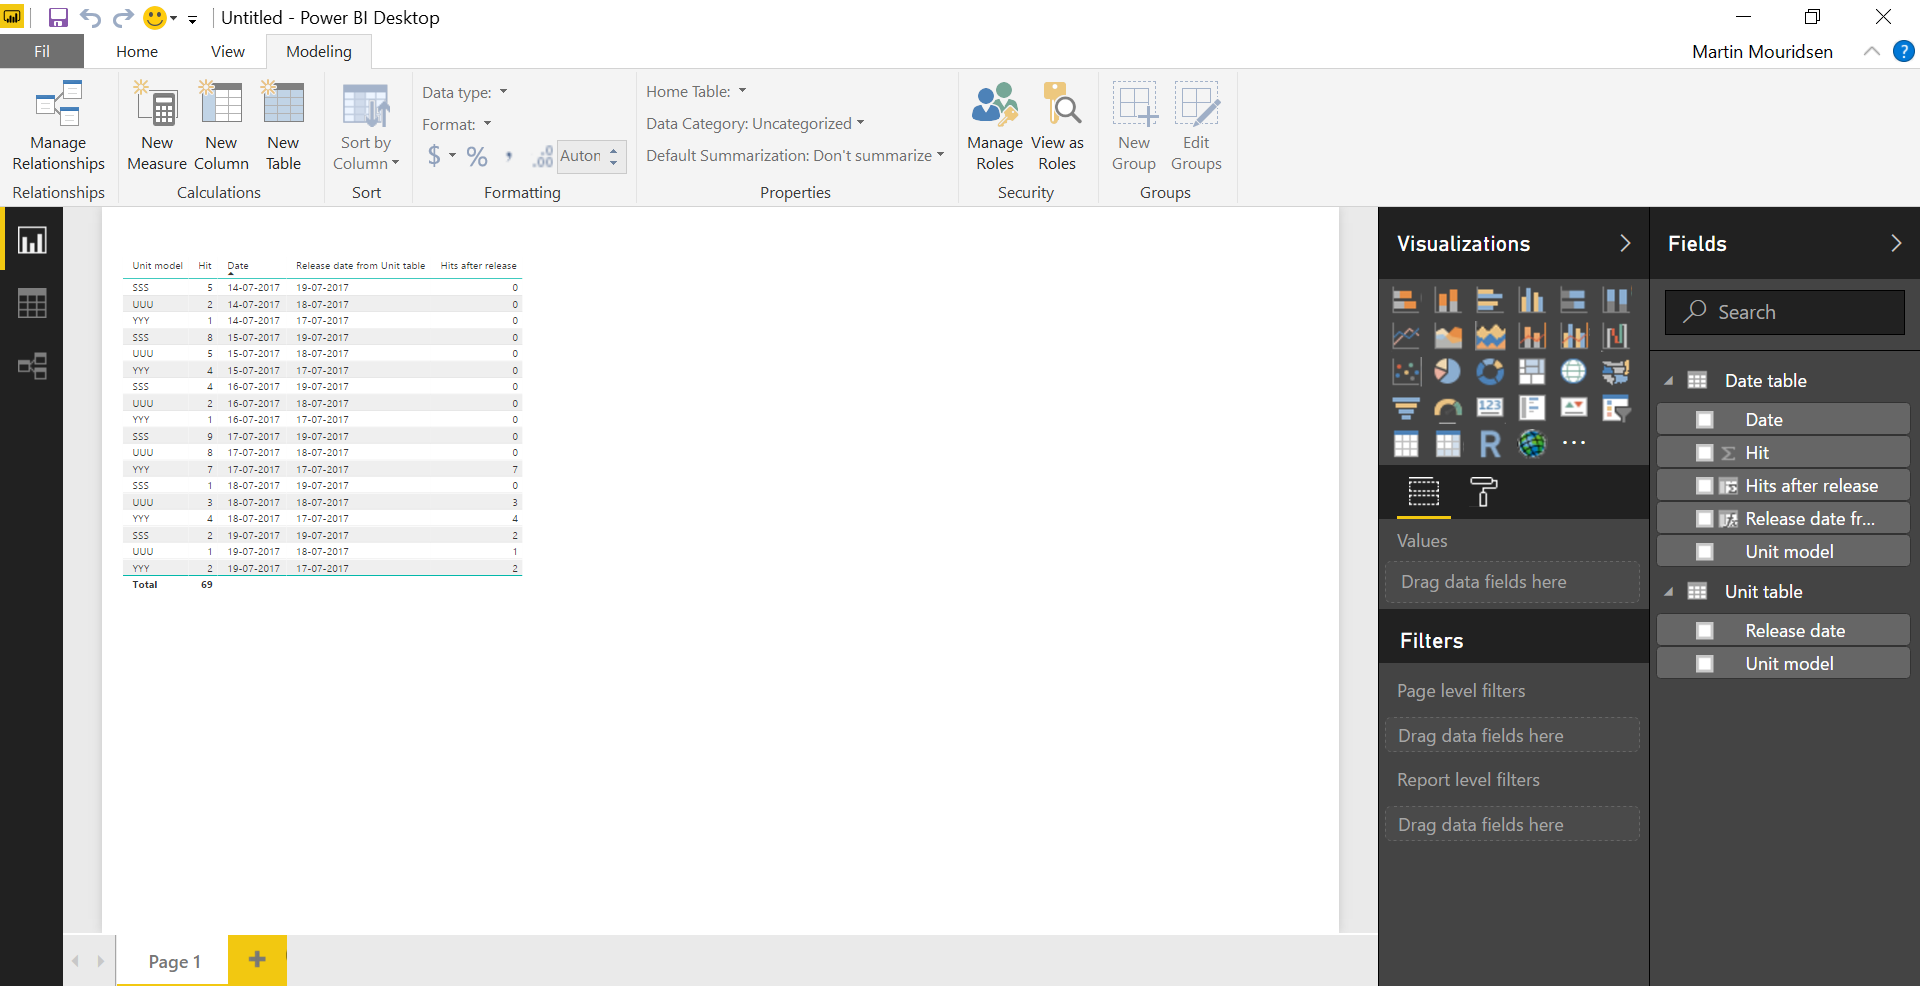Save the report with the floppy disk icon
The width and height of the screenshot is (1920, 986).
coord(58,18)
